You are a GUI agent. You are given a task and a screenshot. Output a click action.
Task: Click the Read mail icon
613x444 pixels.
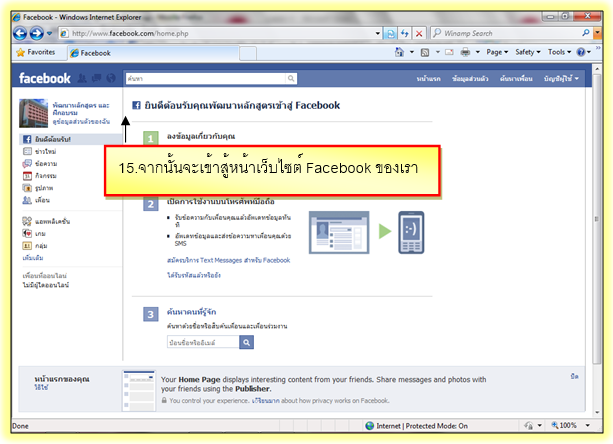click(449, 52)
